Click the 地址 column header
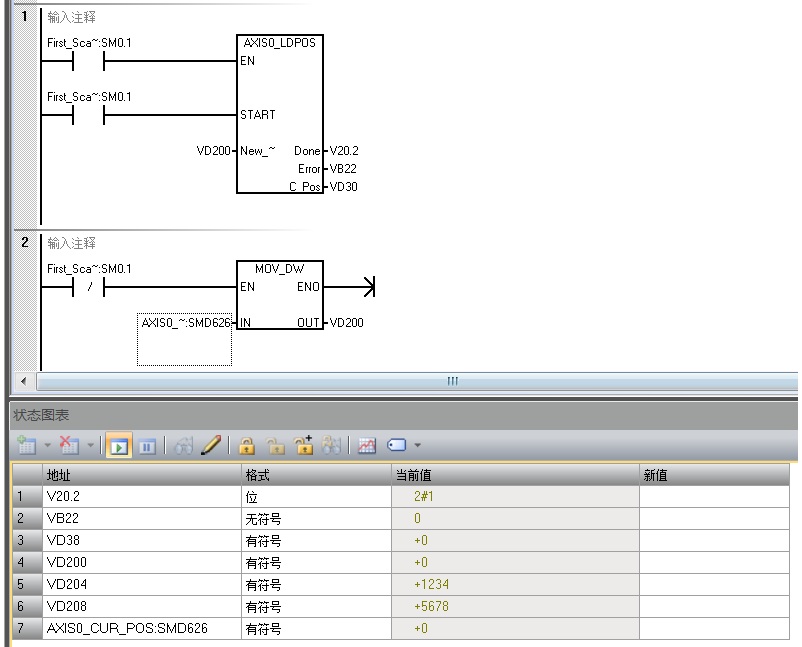 [141, 475]
